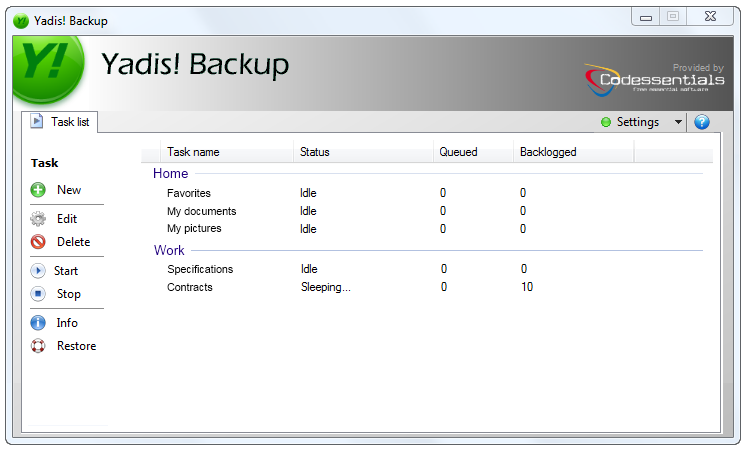Image resolution: width=749 pixels, height=450 pixels.
Task: Click the Sleeping... status of Contracts
Action: 326,287
